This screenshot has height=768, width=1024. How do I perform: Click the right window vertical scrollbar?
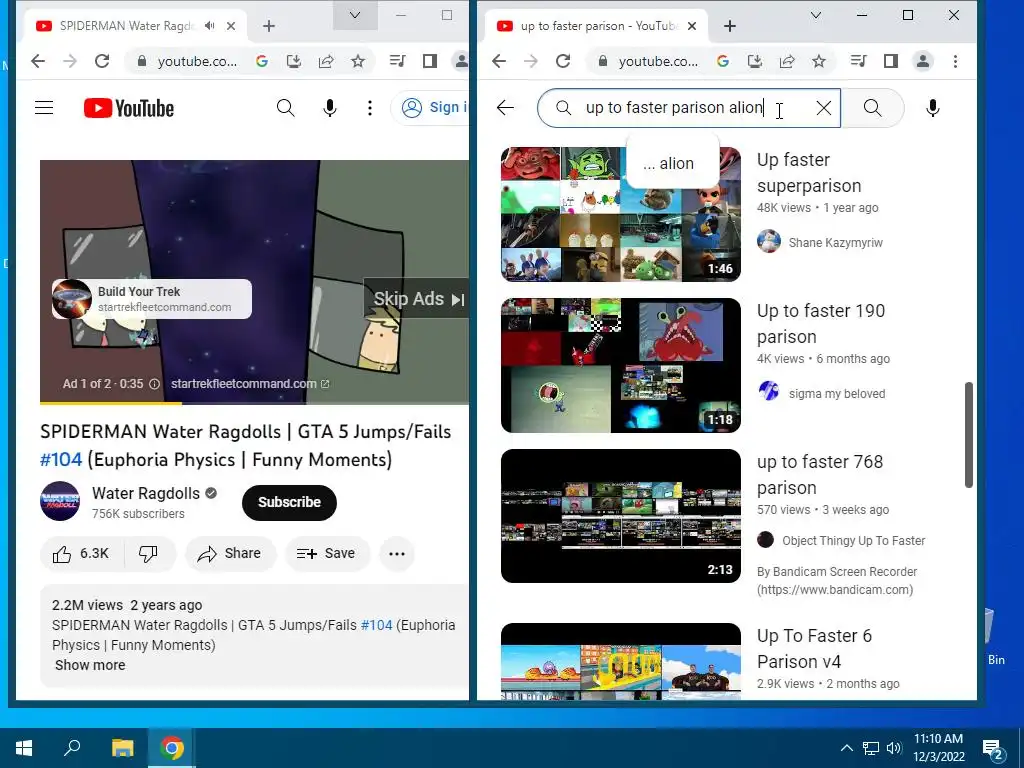[x=969, y=434]
